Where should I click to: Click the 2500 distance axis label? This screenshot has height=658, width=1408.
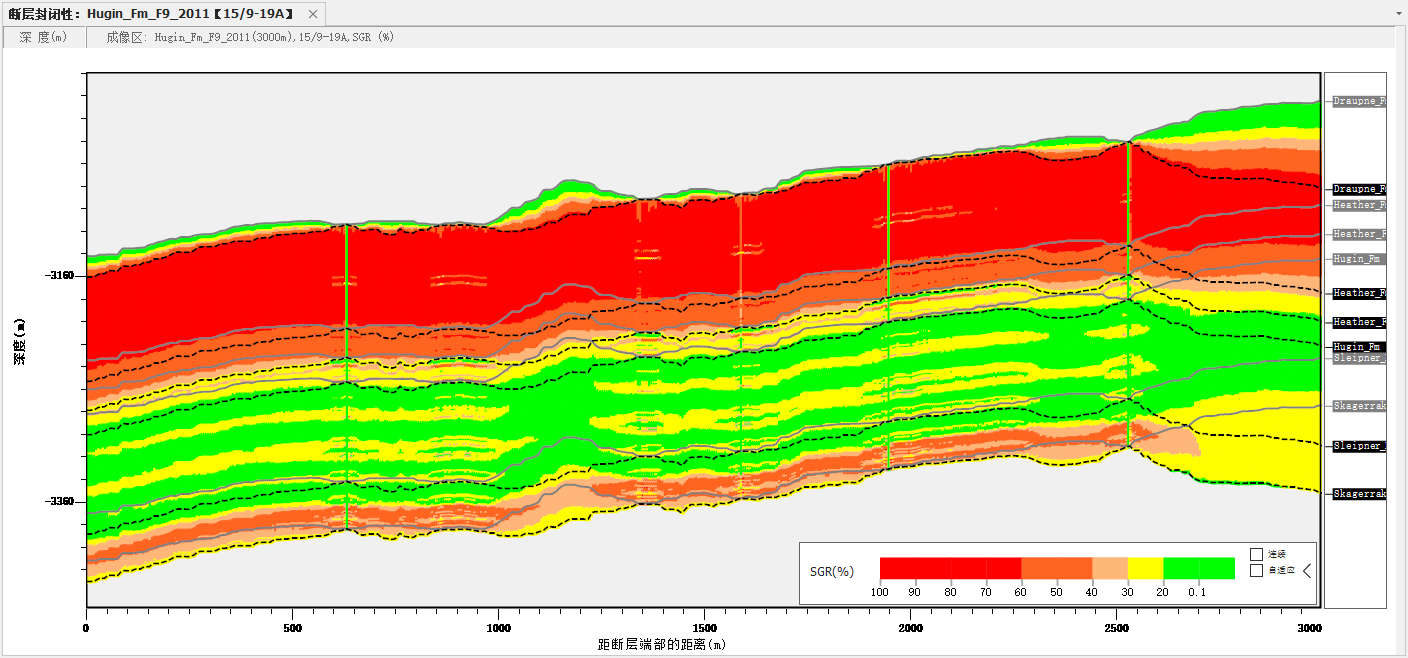point(1116,628)
